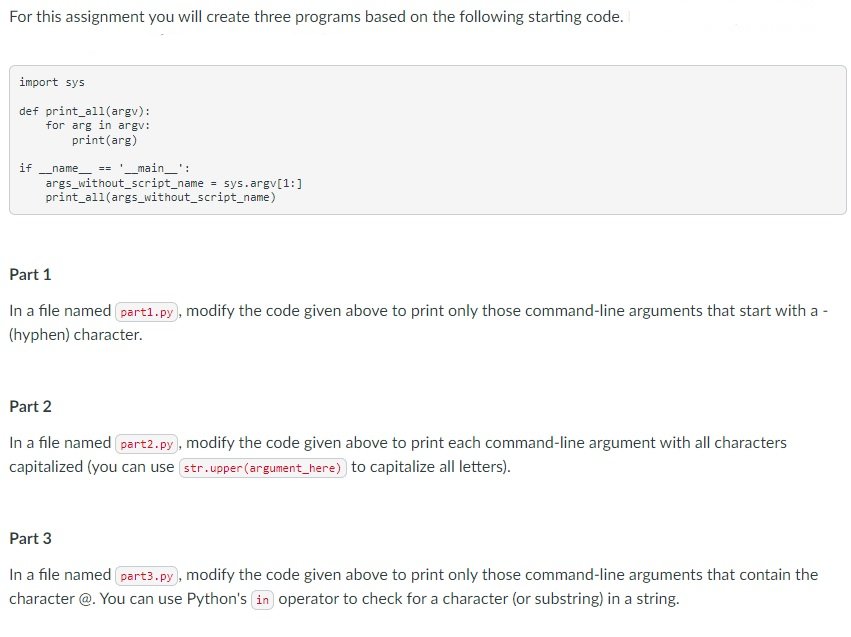The image size is (851, 637).
Task: Click the part2.py inline code label
Action: pos(146,443)
